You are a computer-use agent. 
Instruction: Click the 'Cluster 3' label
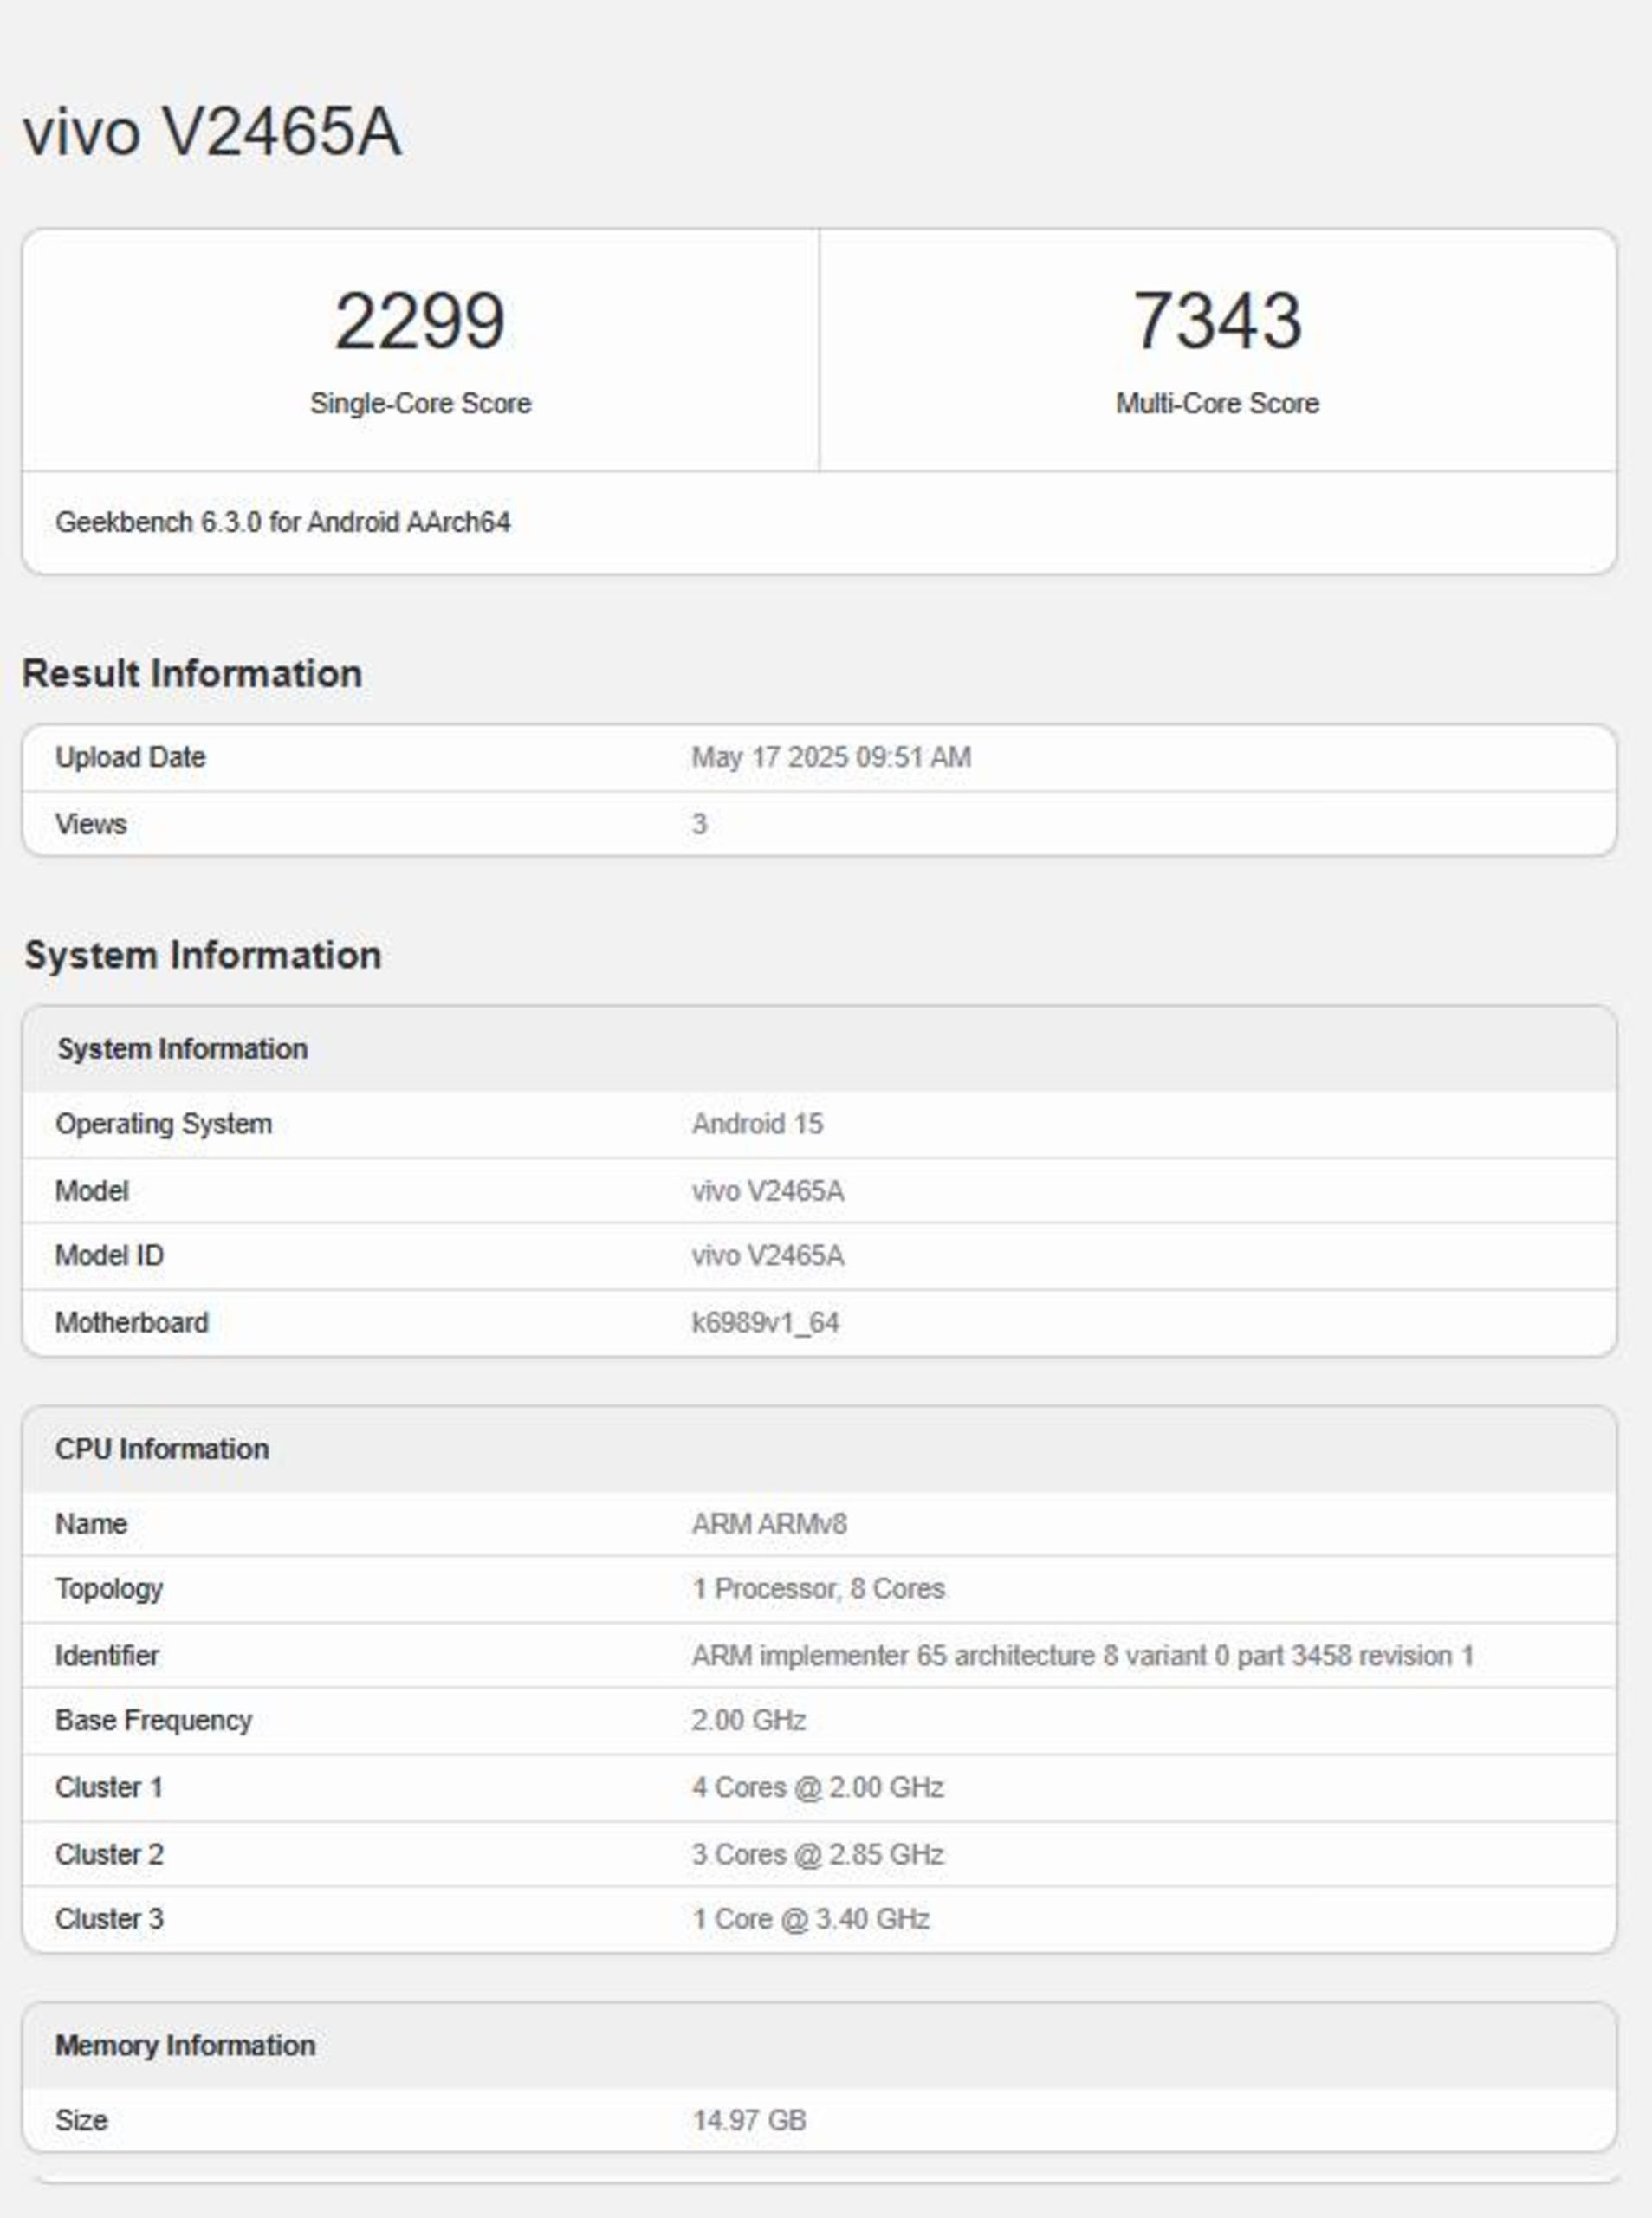109,1918
